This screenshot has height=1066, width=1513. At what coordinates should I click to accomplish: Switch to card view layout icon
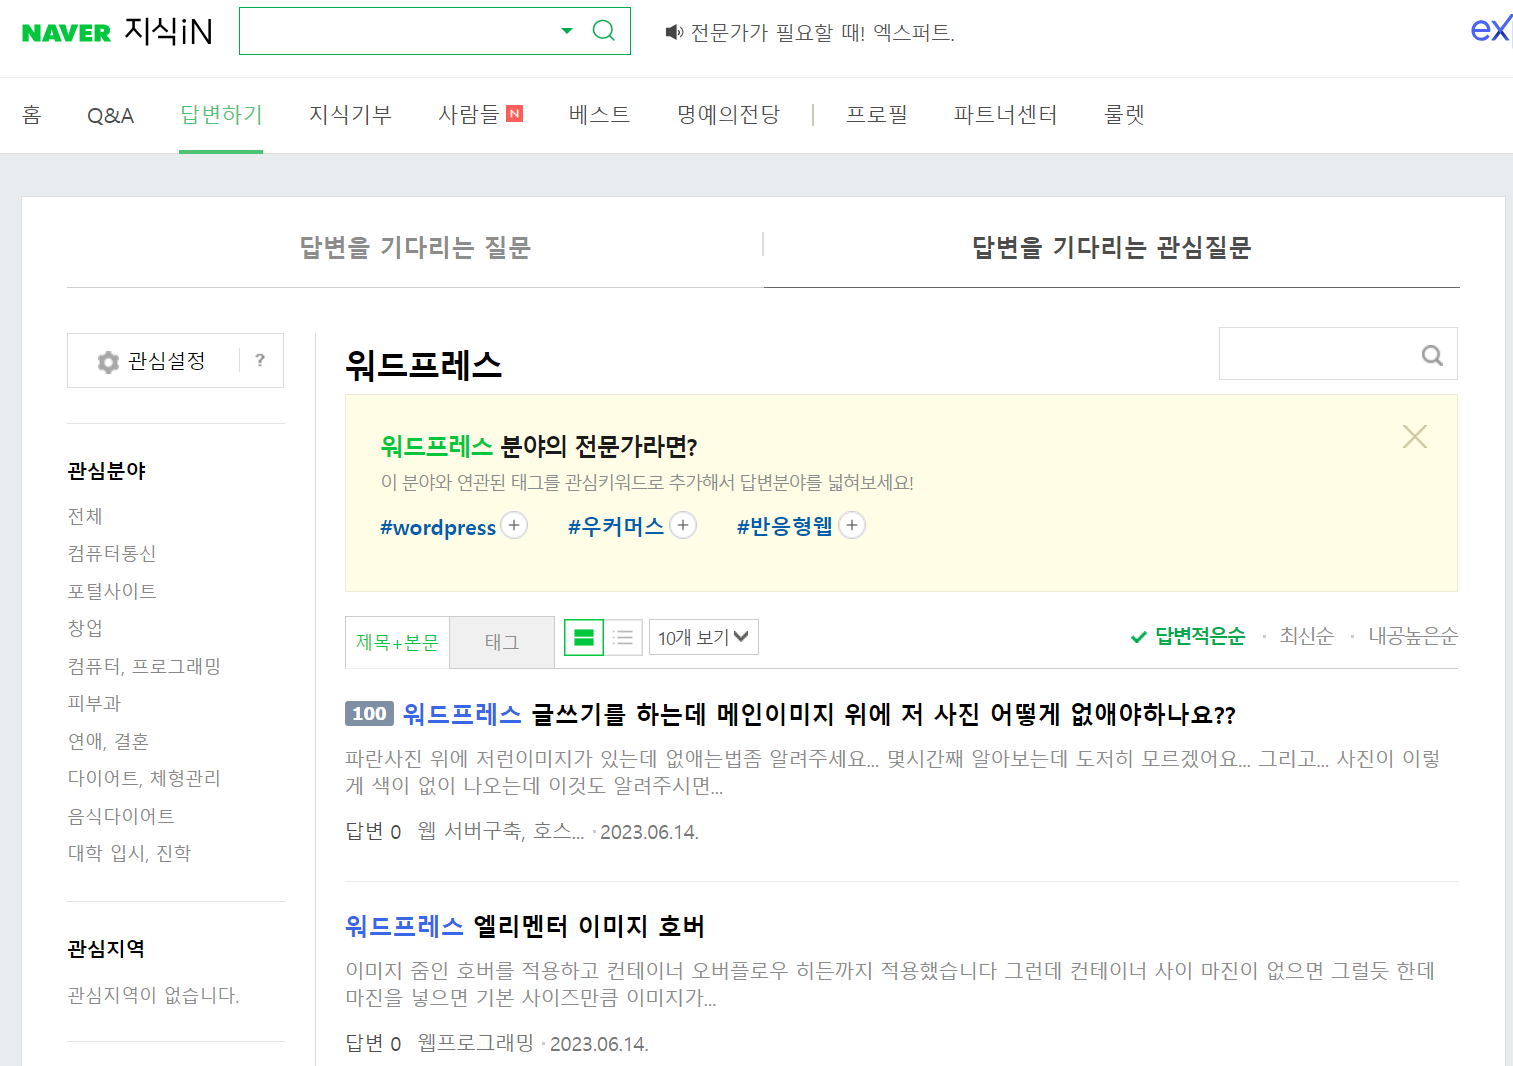[x=584, y=637]
